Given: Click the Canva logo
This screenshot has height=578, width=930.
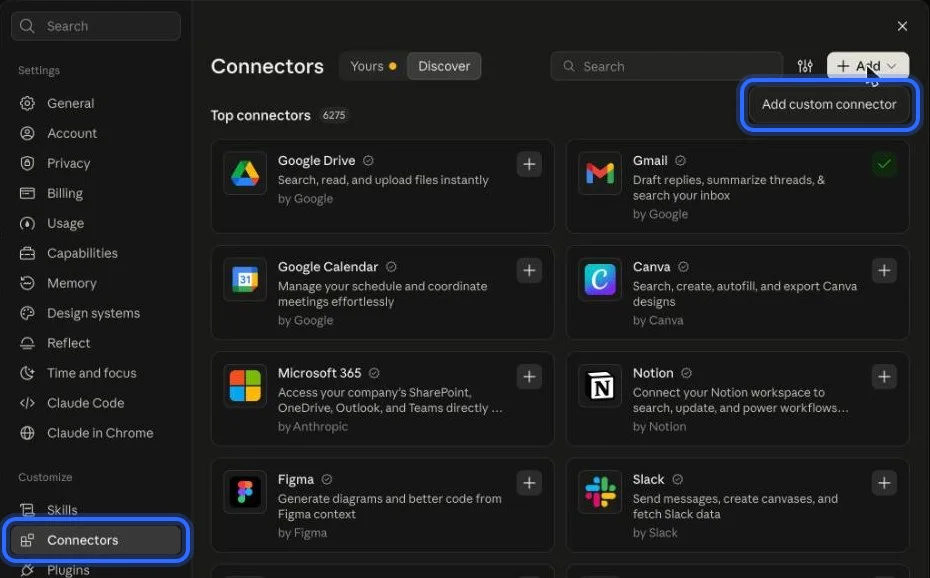Looking at the screenshot, I should click(600, 279).
